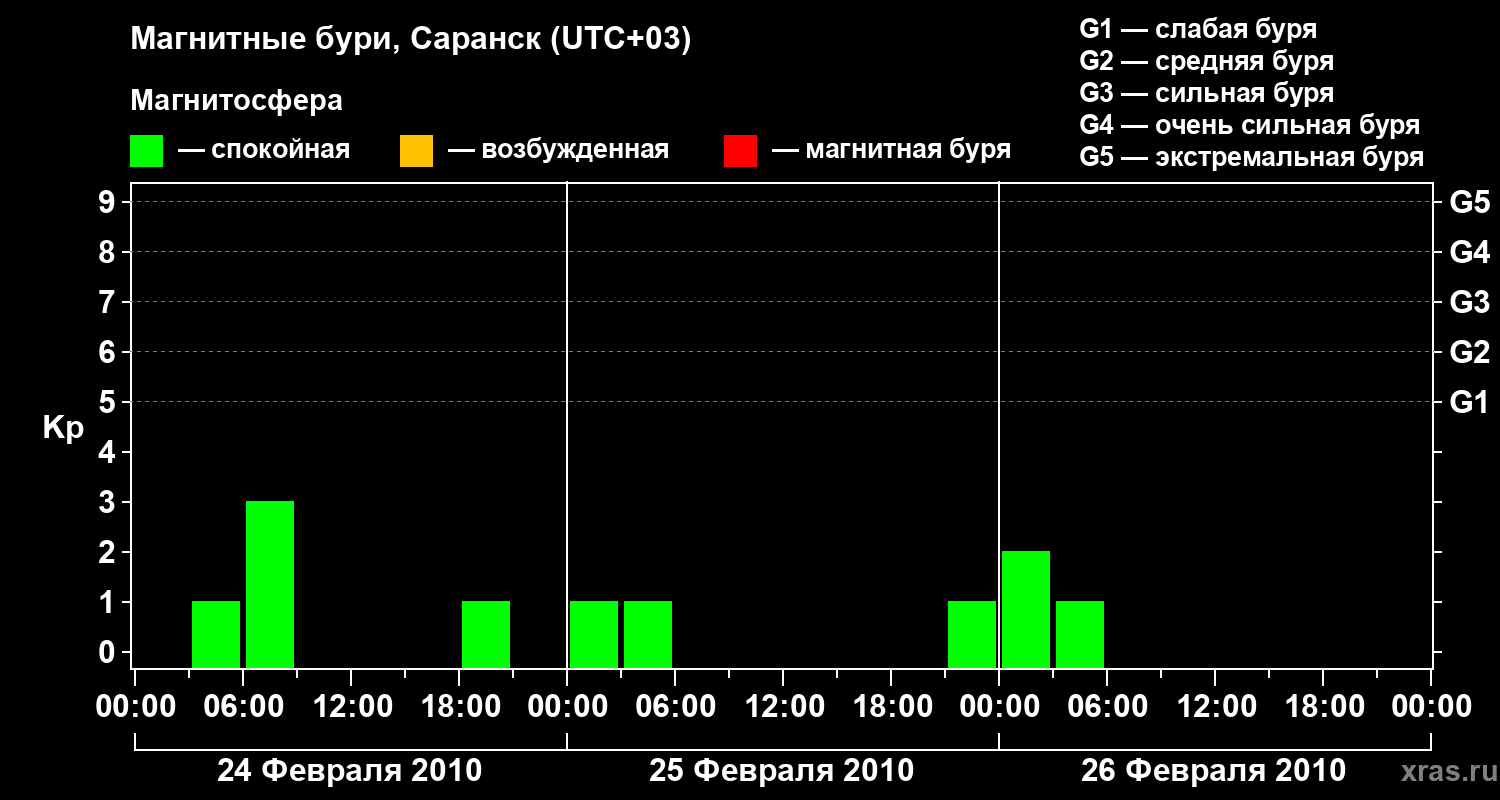Click the 03:00–06:00 bar on 24 February
Image resolution: width=1500 pixels, height=800 pixels.
pos(216,634)
